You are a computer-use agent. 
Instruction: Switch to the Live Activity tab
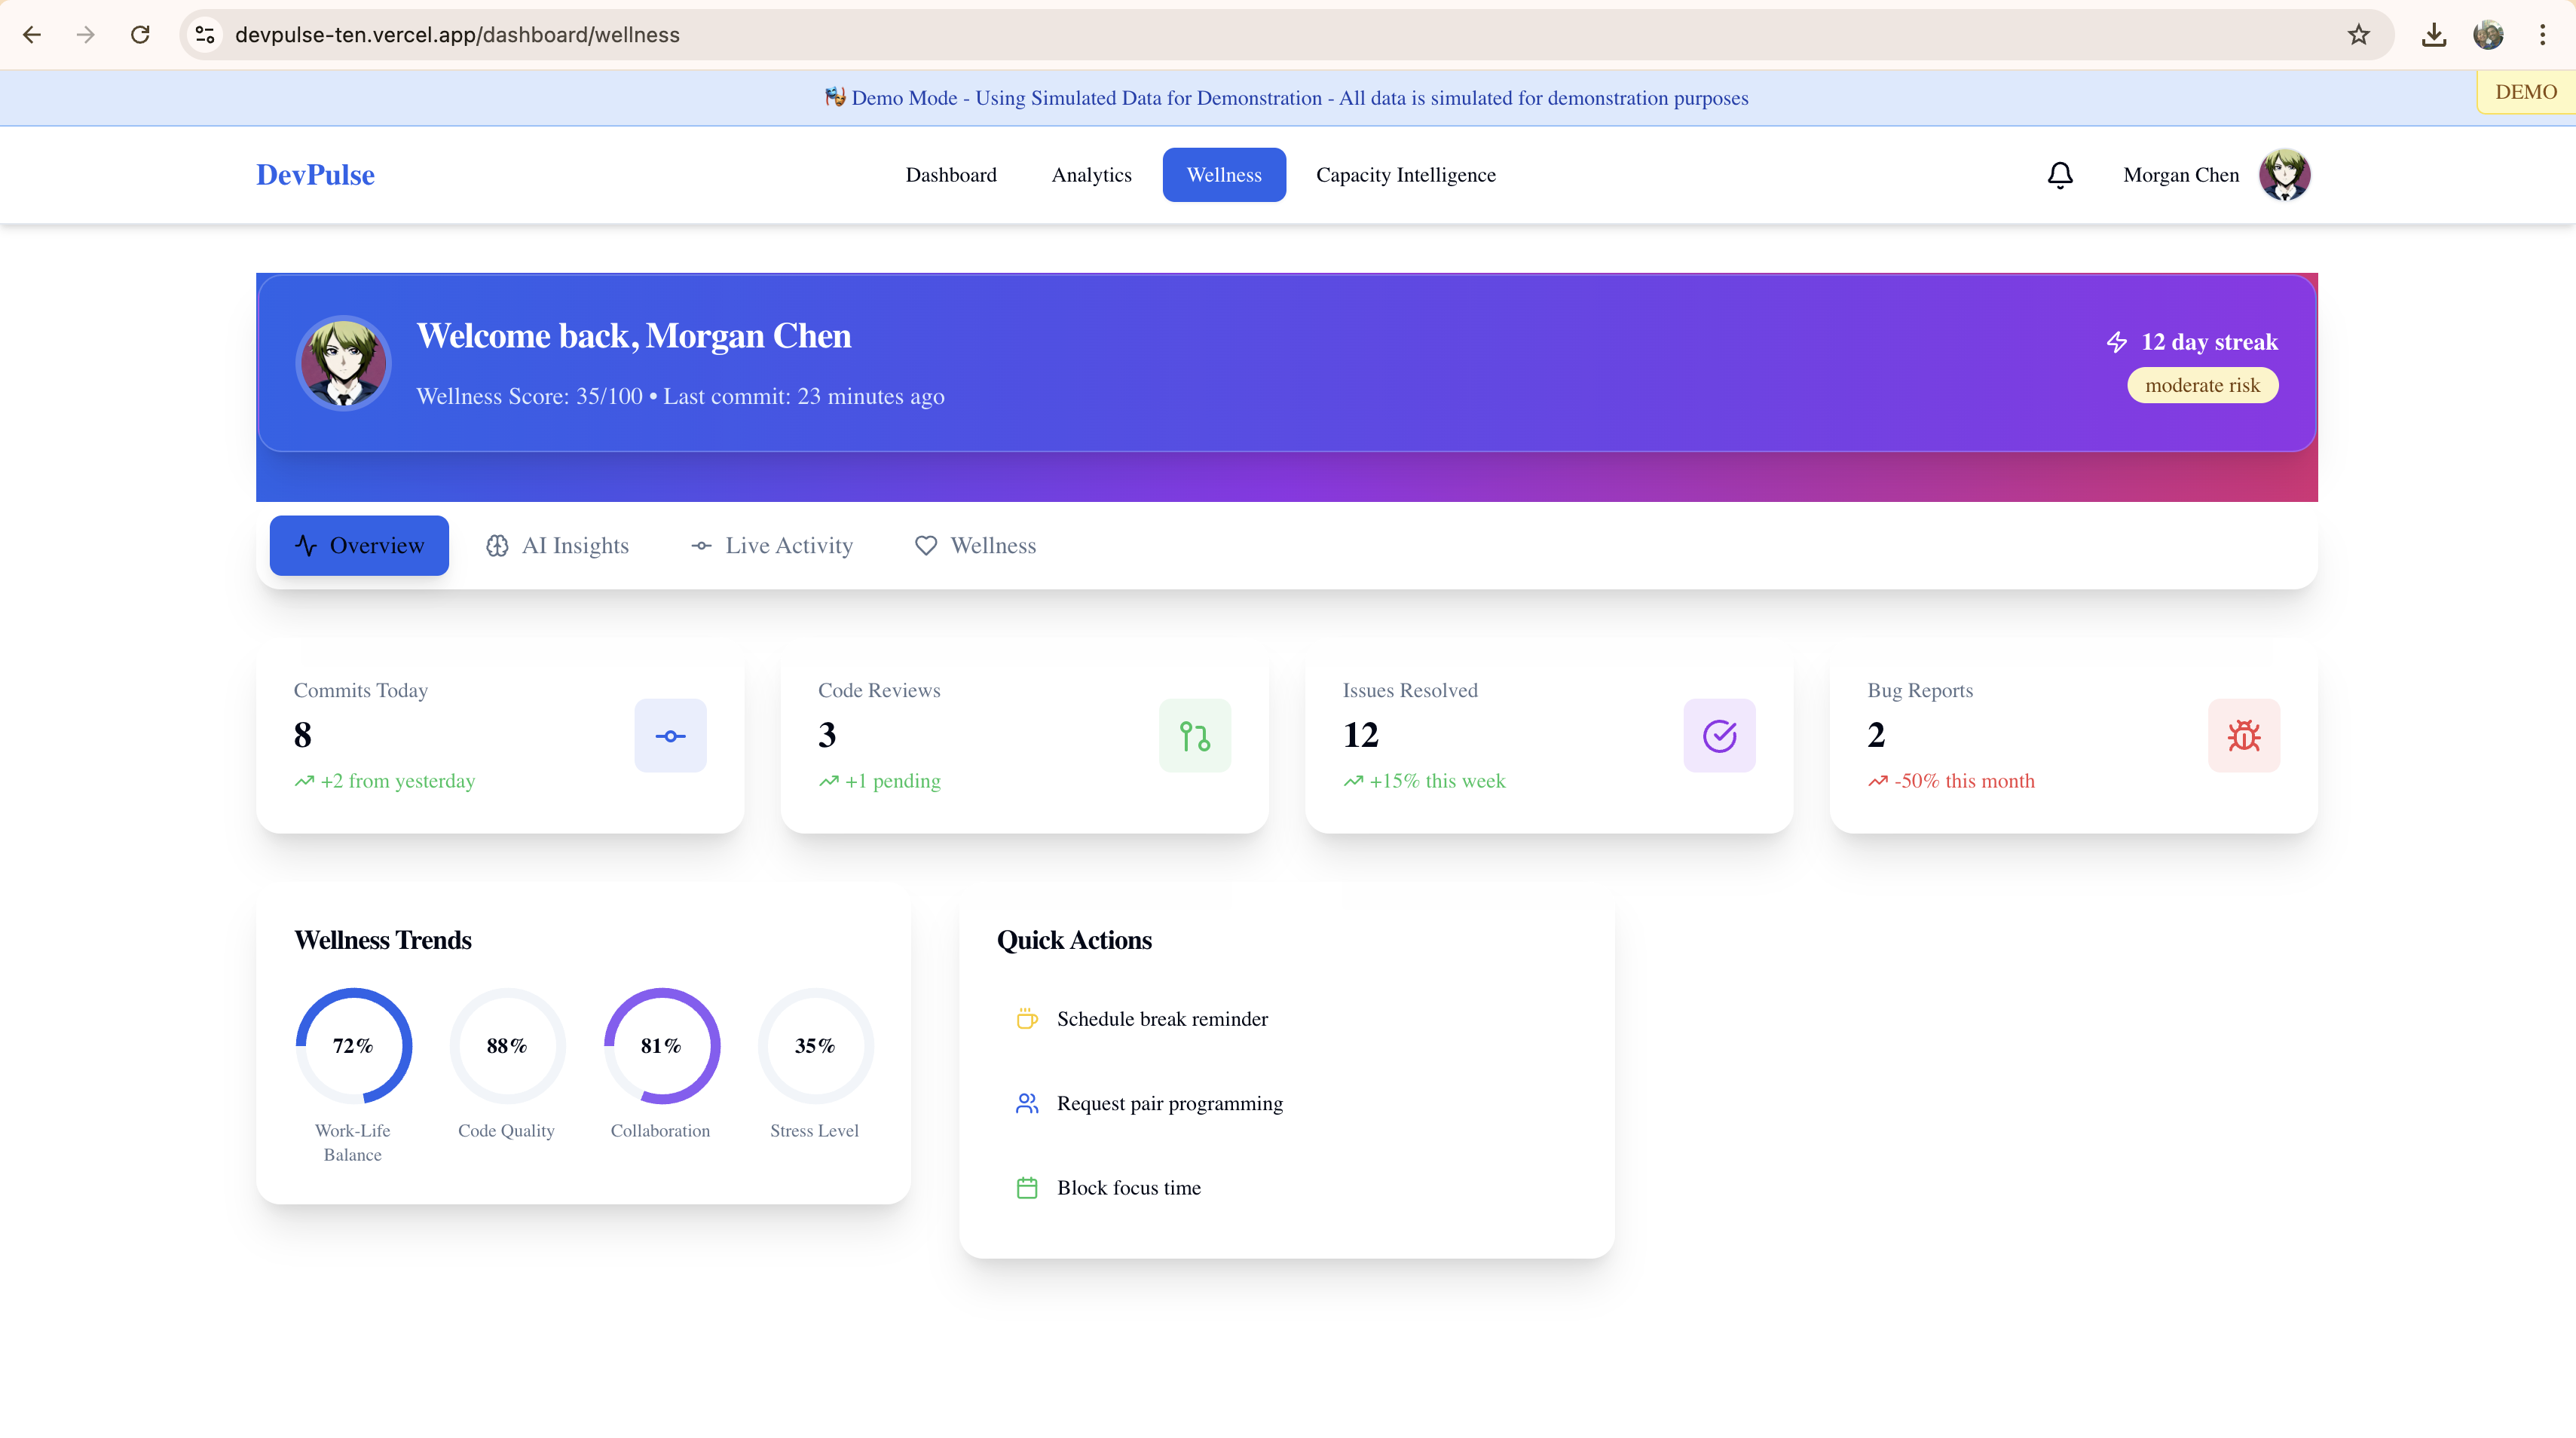(771, 546)
